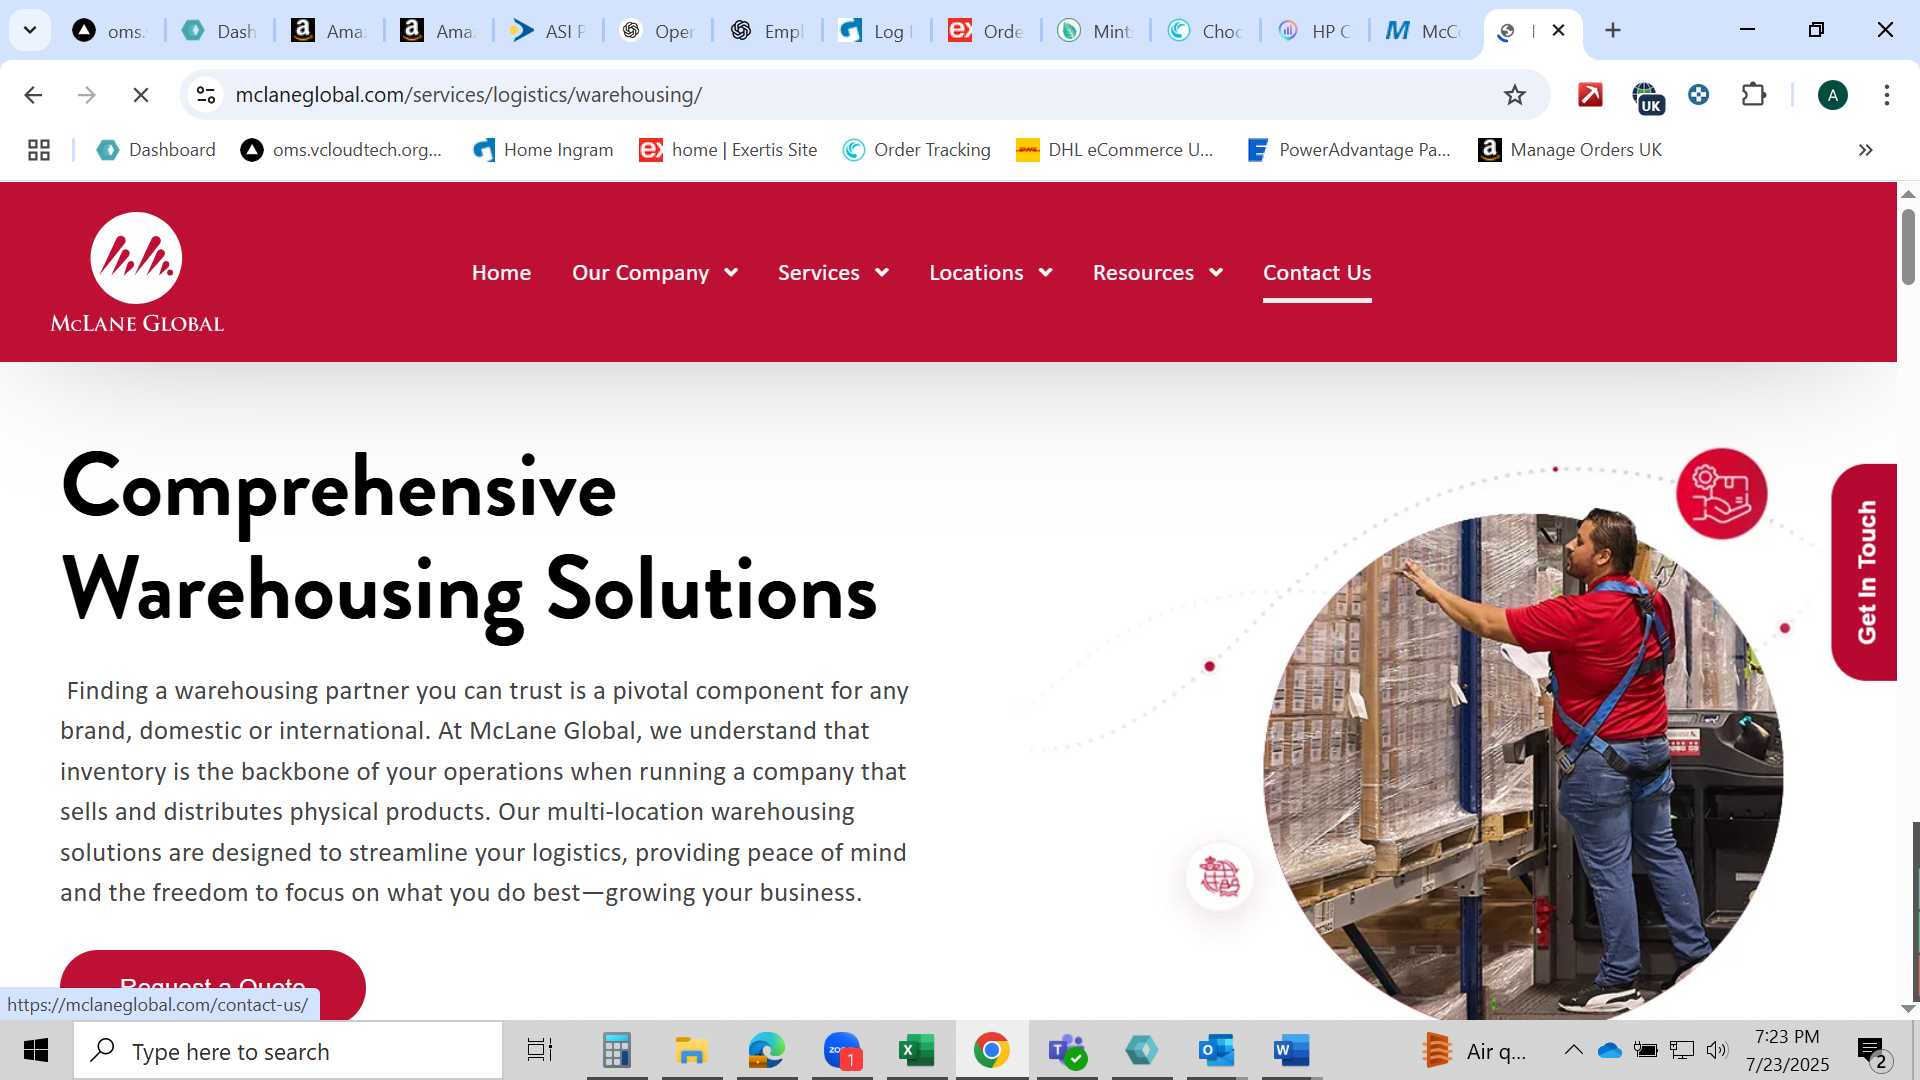The height and width of the screenshot is (1080, 1920).
Task: Open Task View on the taskbar
Action: point(540,1051)
